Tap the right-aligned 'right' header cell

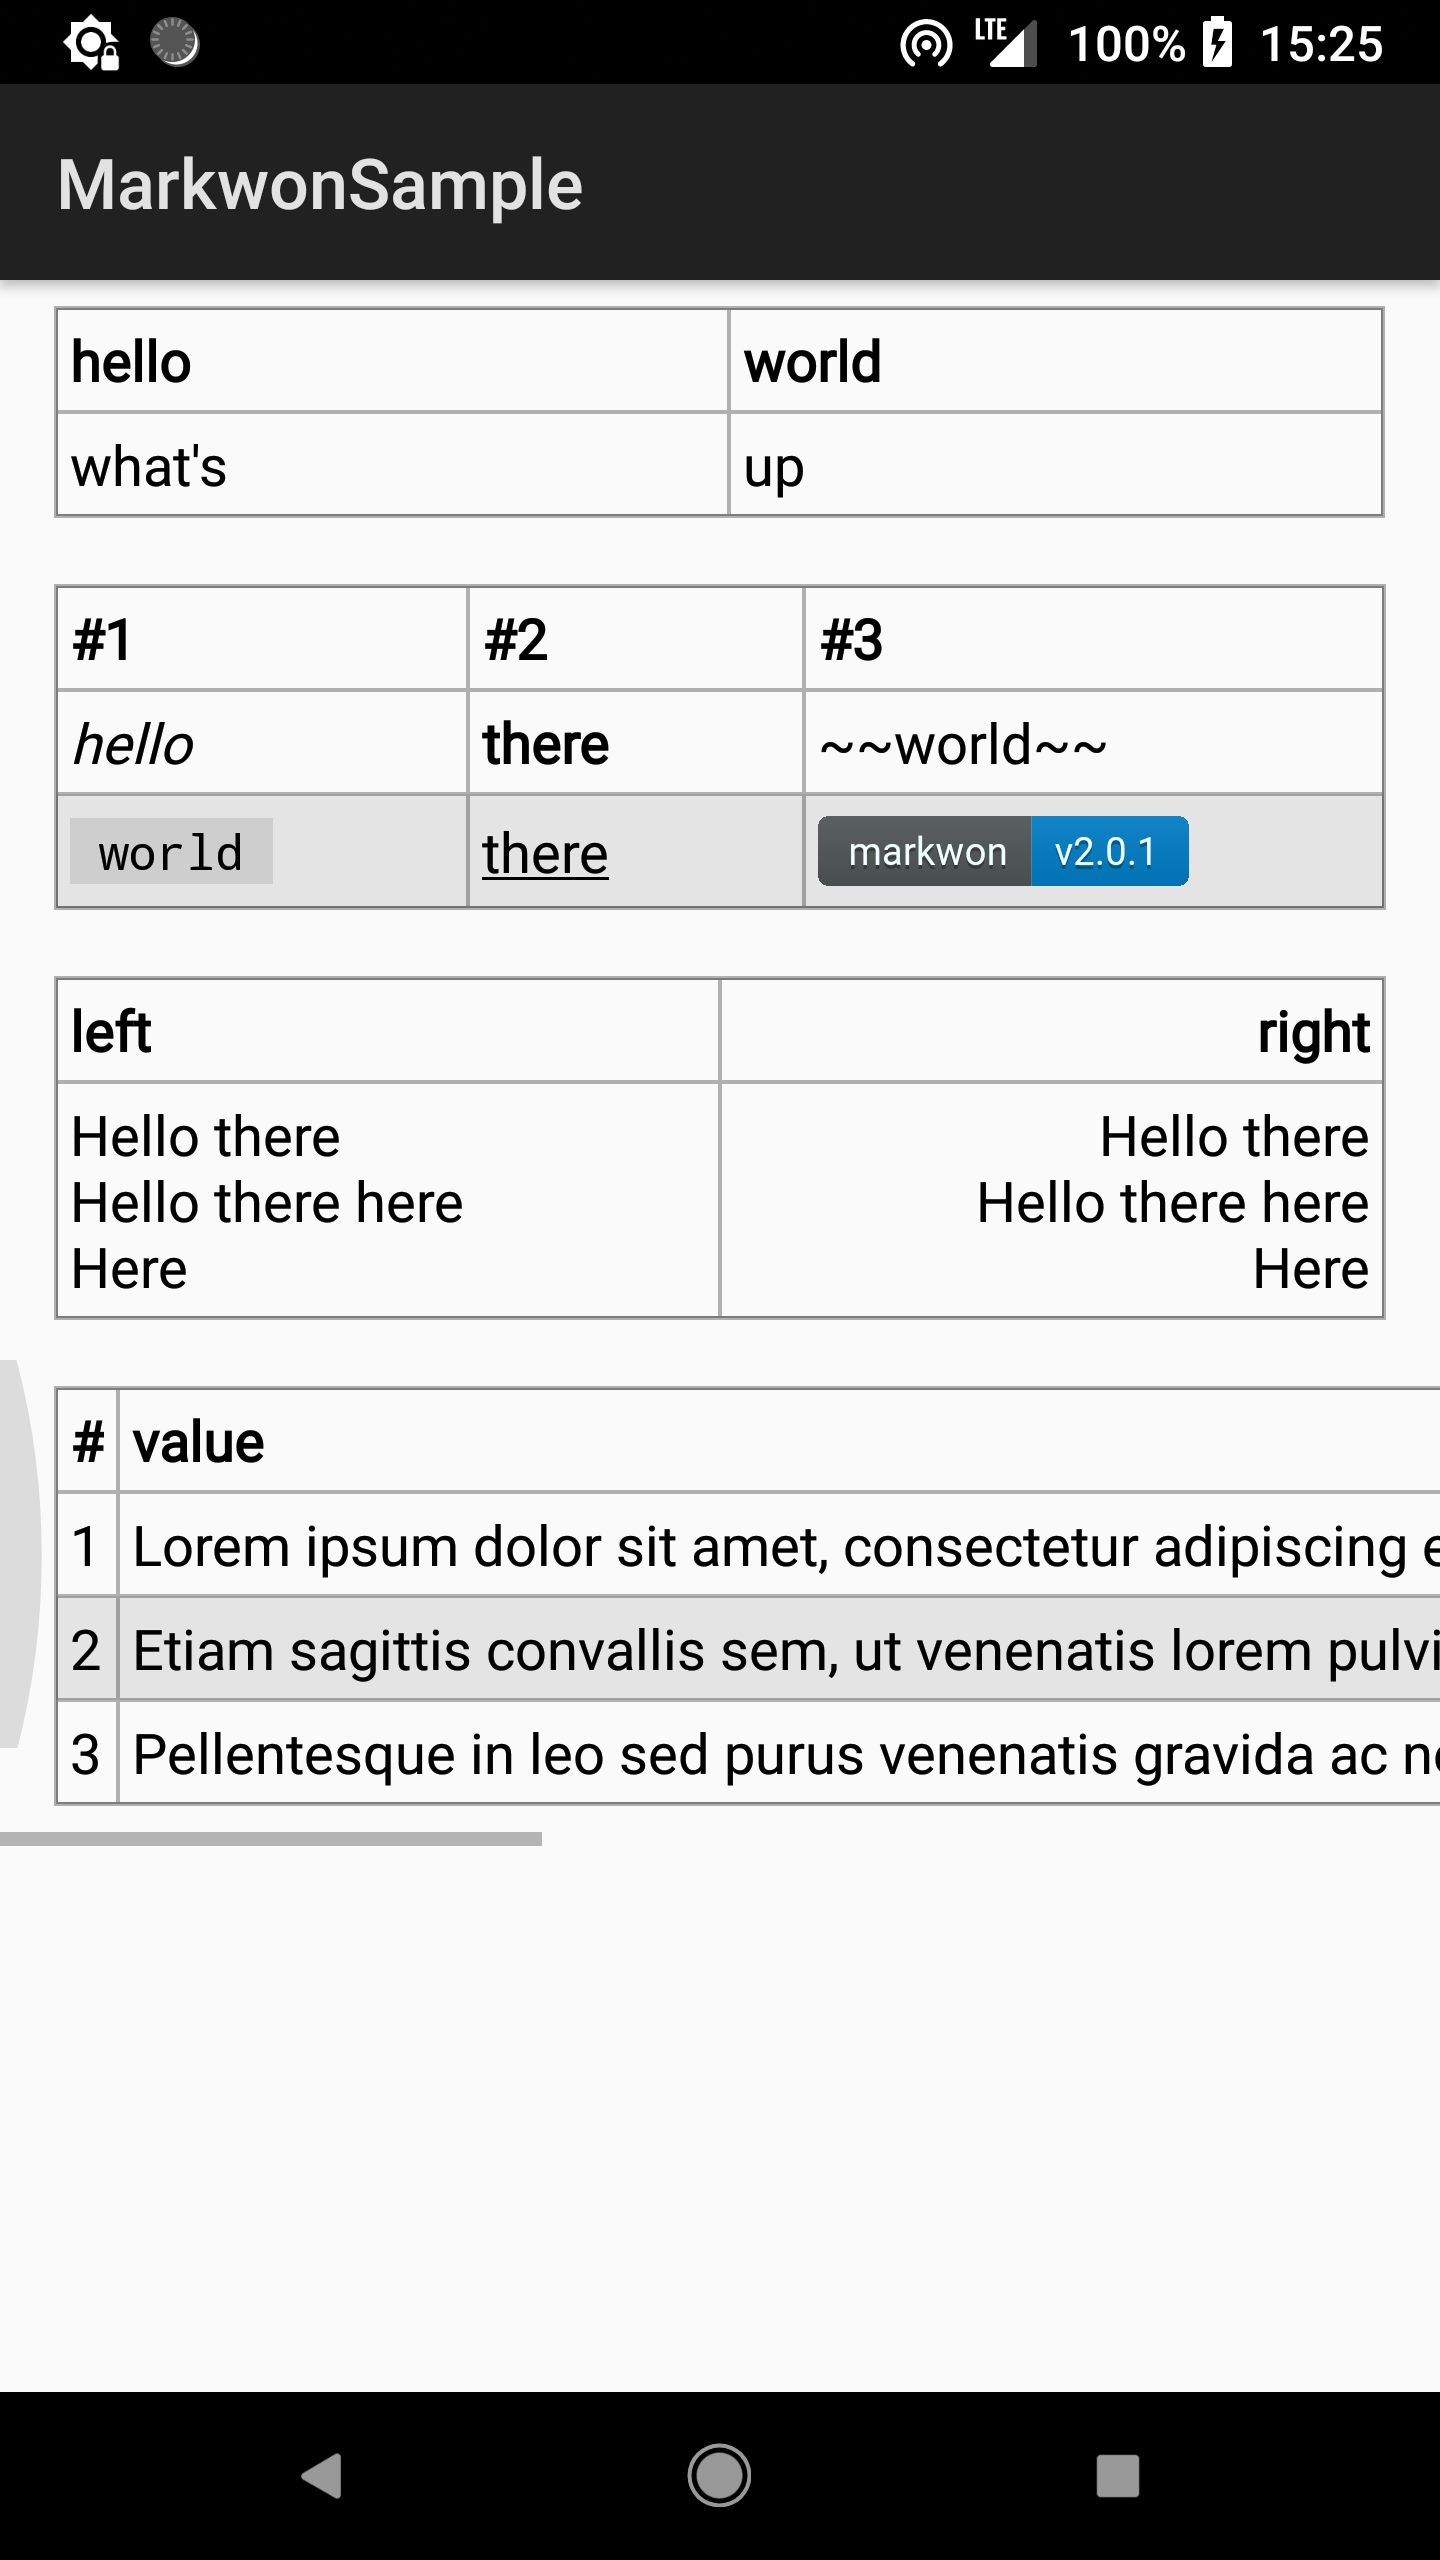point(1051,1031)
